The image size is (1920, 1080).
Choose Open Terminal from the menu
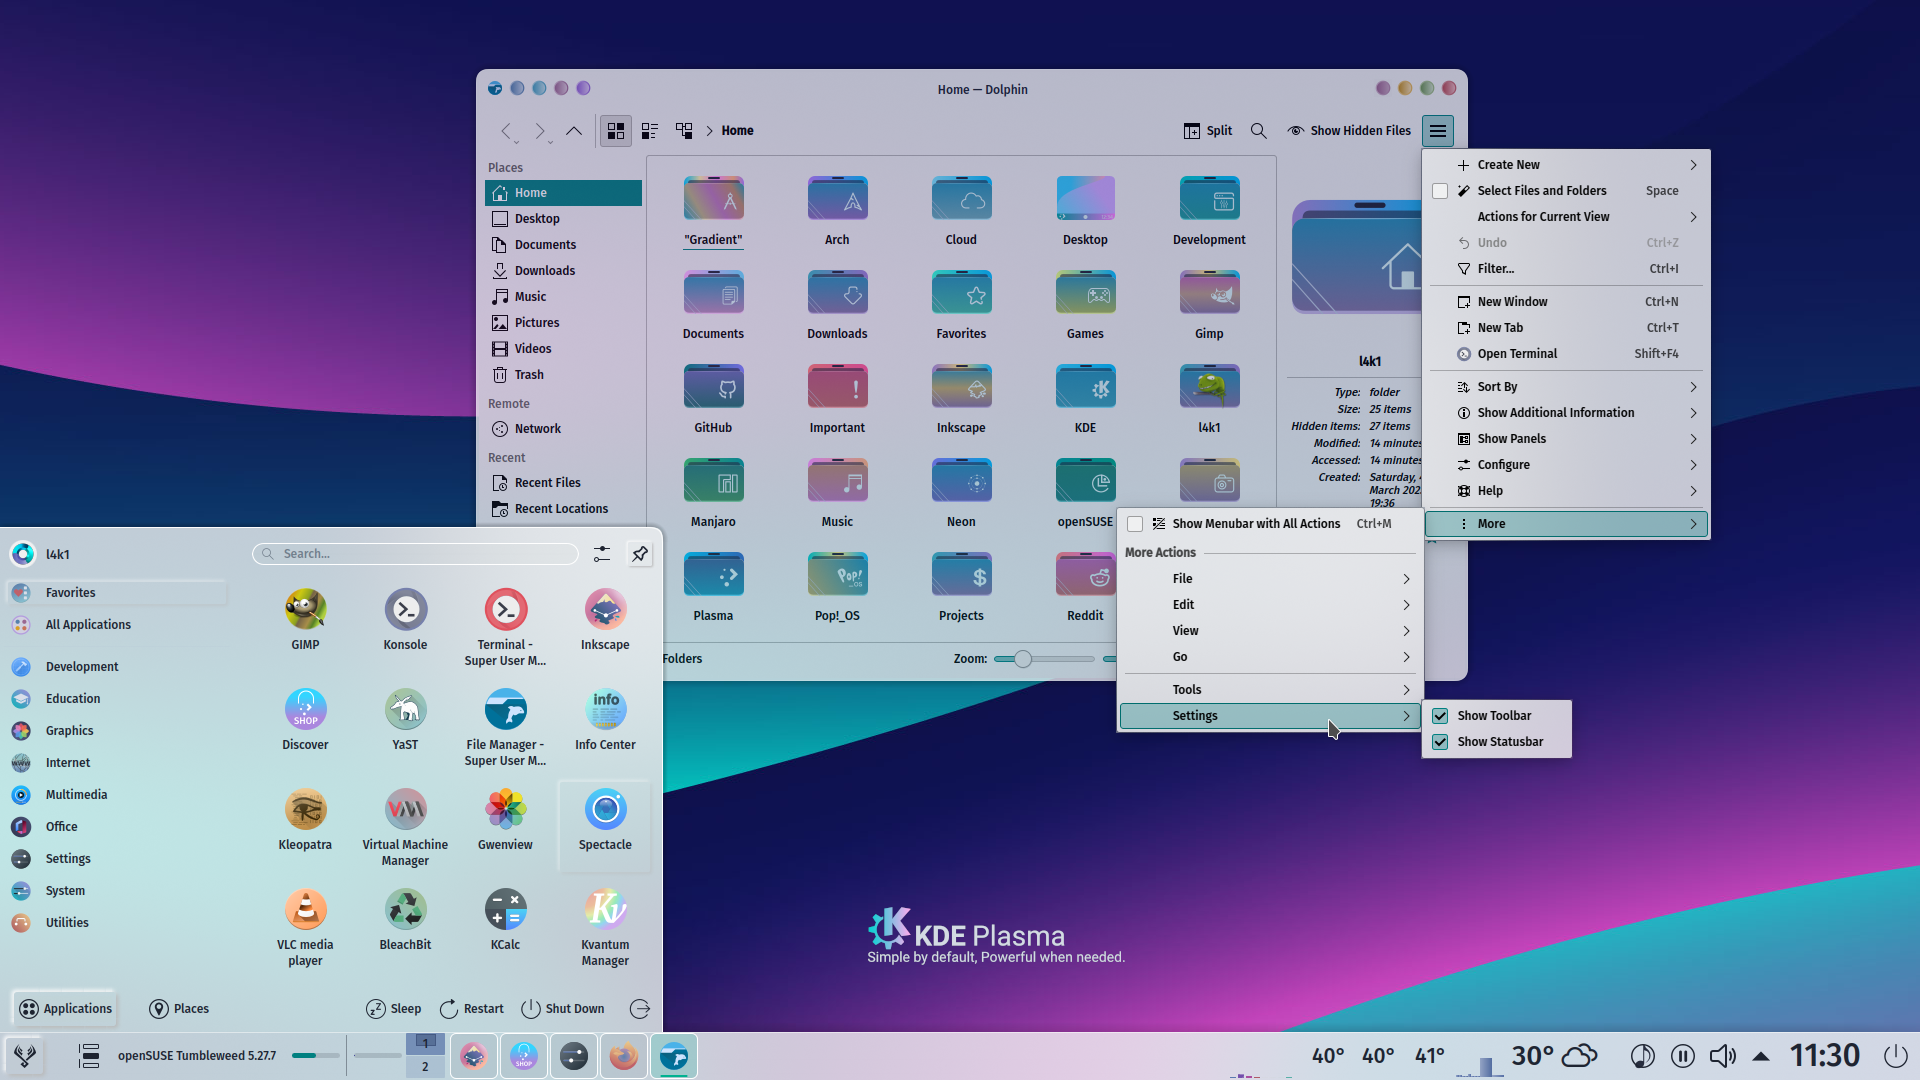[1566, 354]
